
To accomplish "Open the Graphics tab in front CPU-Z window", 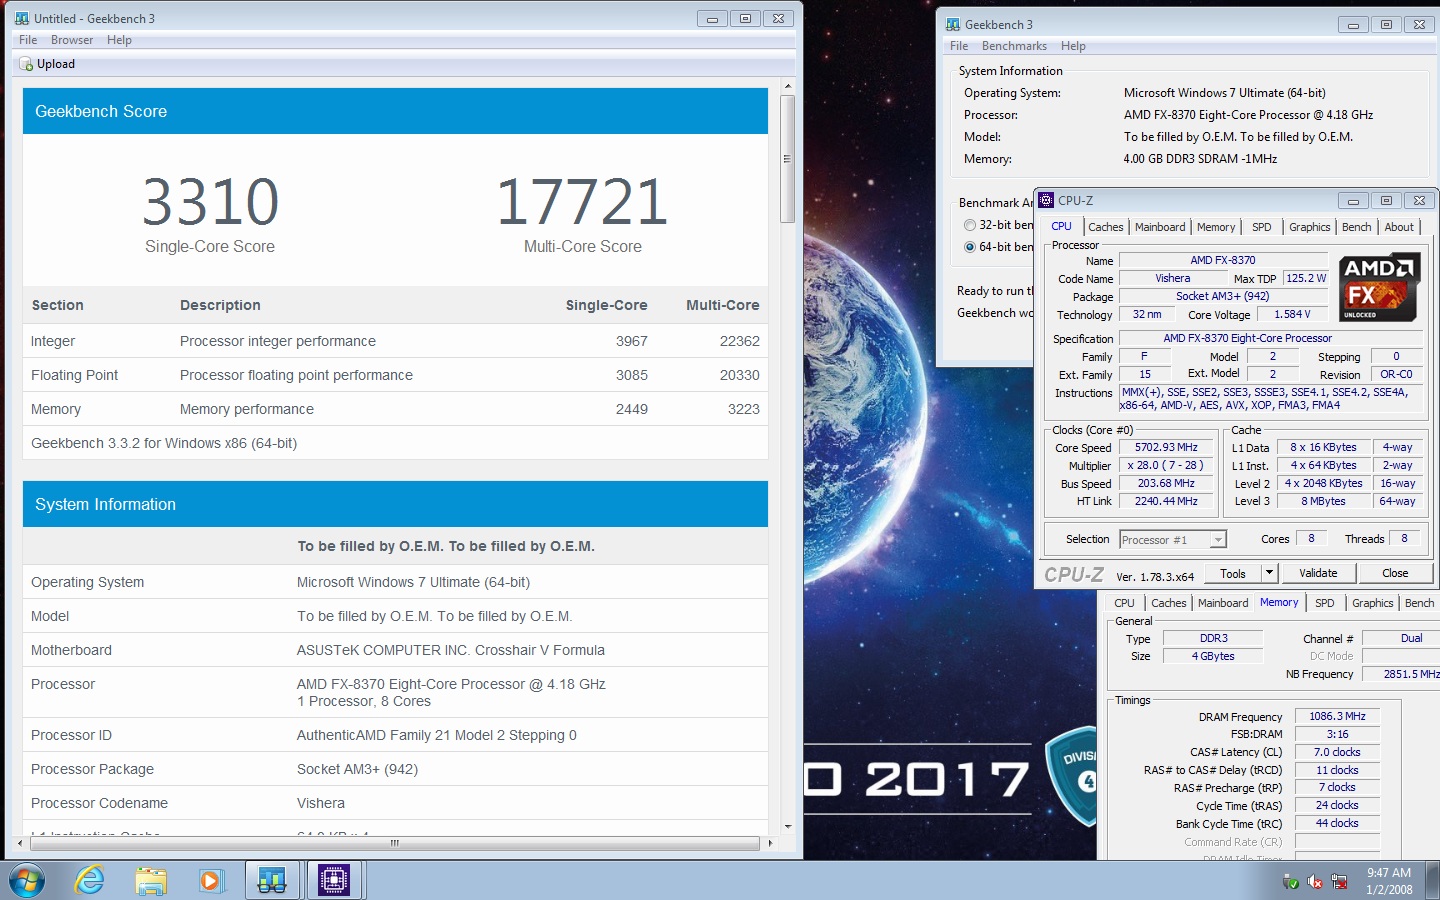I will 1310,227.
